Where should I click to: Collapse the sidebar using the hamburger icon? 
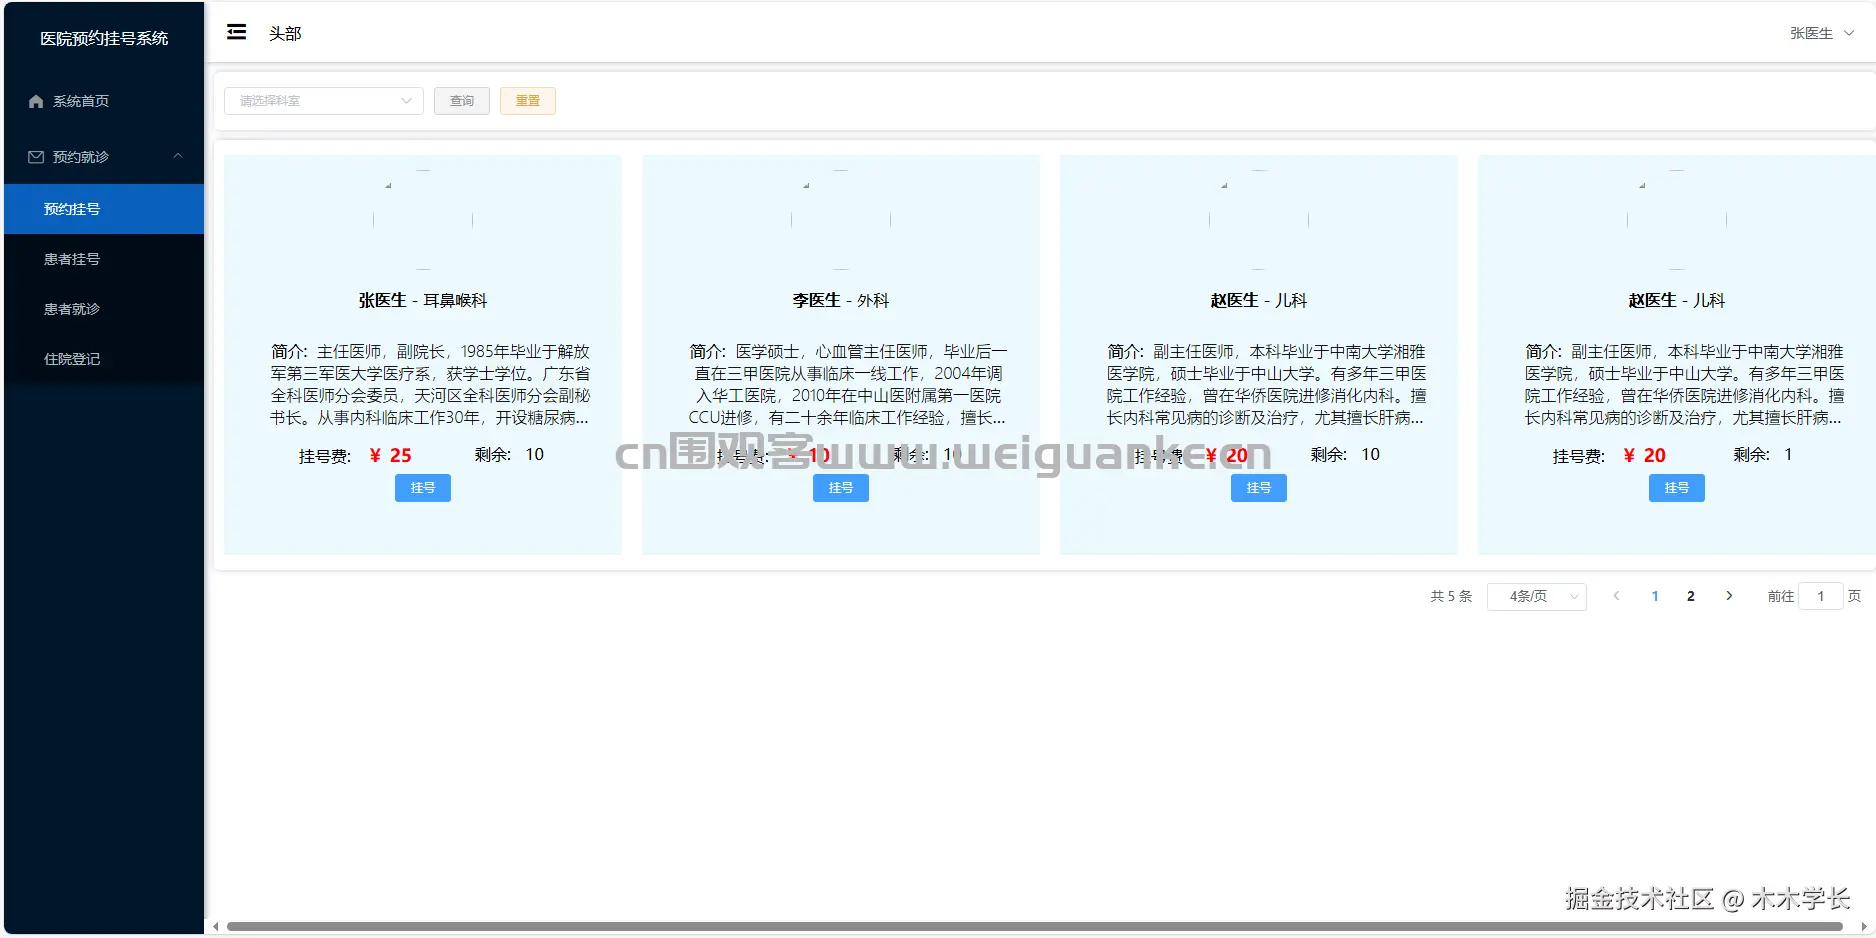pyautogui.click(x=236, y=32)
